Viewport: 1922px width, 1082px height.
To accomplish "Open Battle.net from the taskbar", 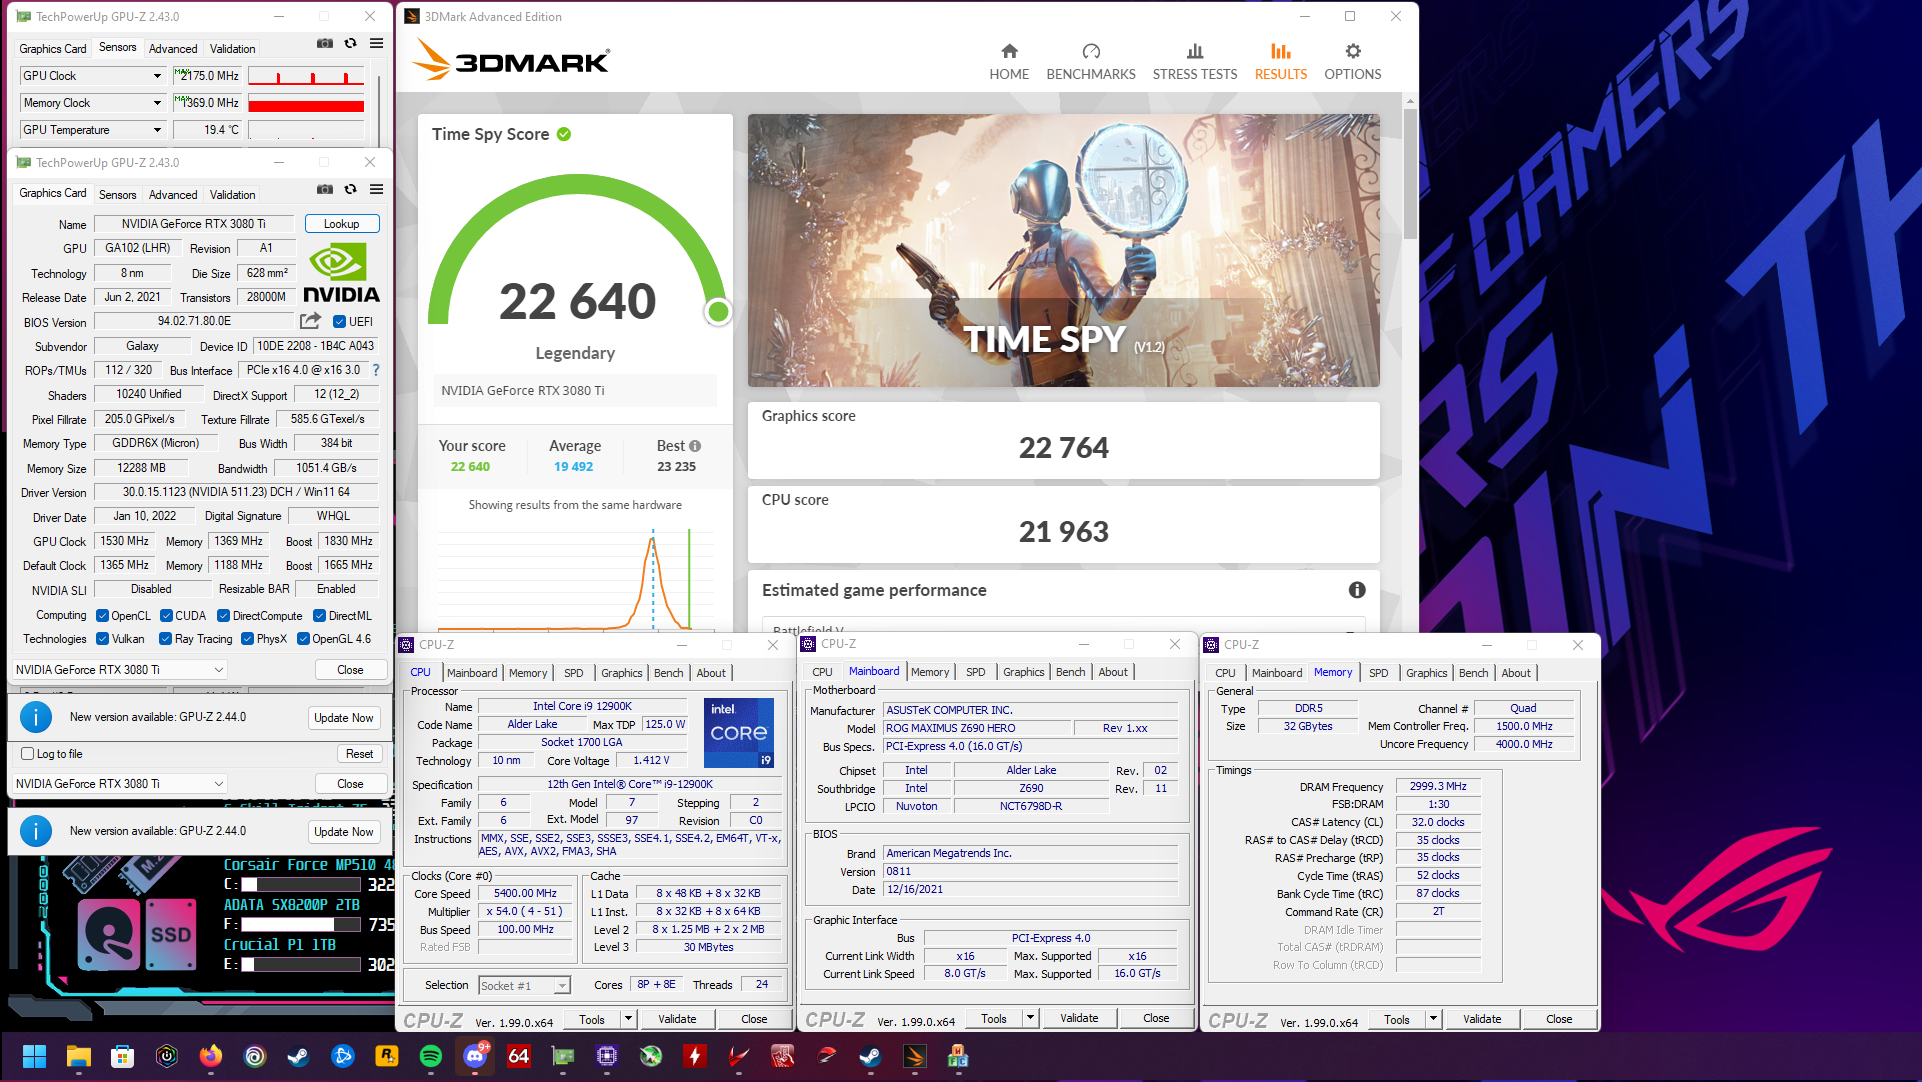I will [x=342, y=1056].
